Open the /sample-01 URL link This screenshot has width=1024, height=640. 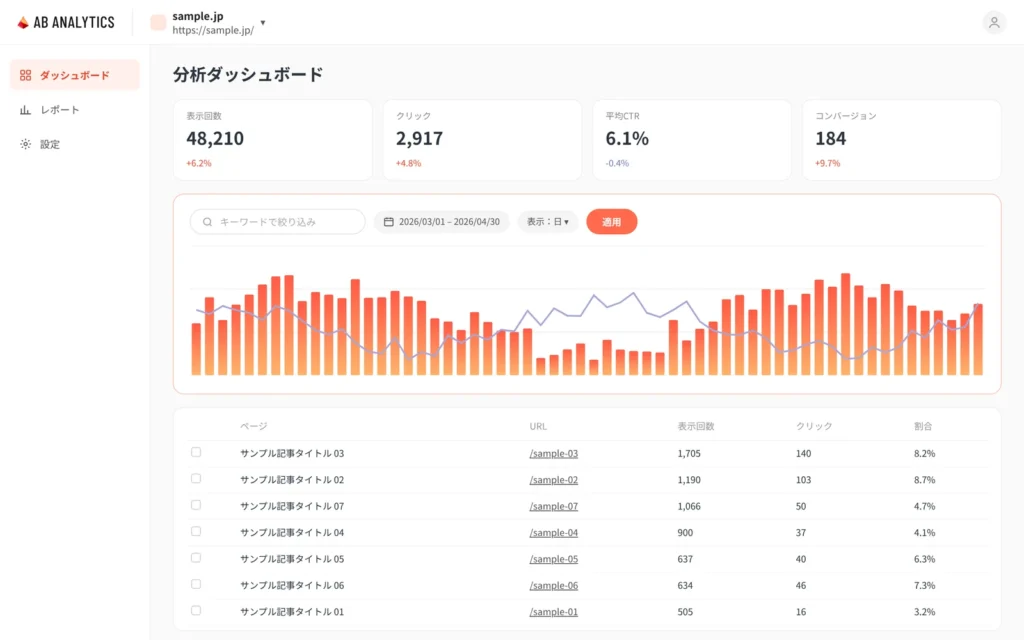click(x=554, y=612)
